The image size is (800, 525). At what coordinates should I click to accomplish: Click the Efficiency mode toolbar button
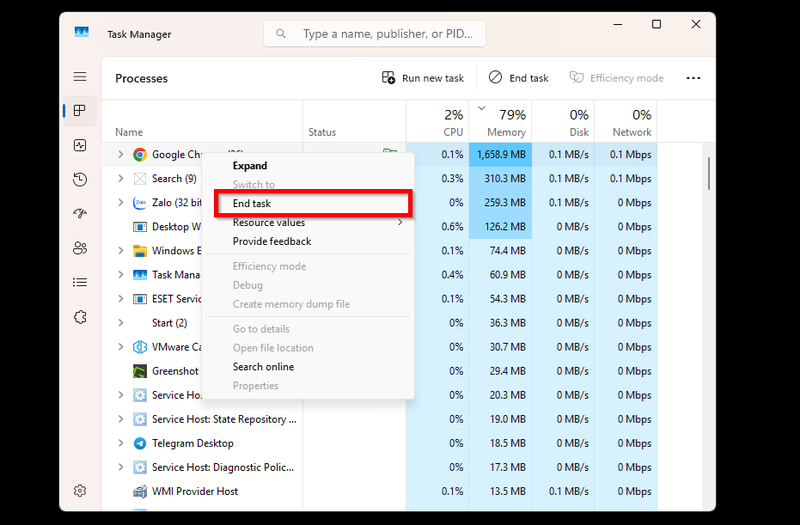[616, 78]
